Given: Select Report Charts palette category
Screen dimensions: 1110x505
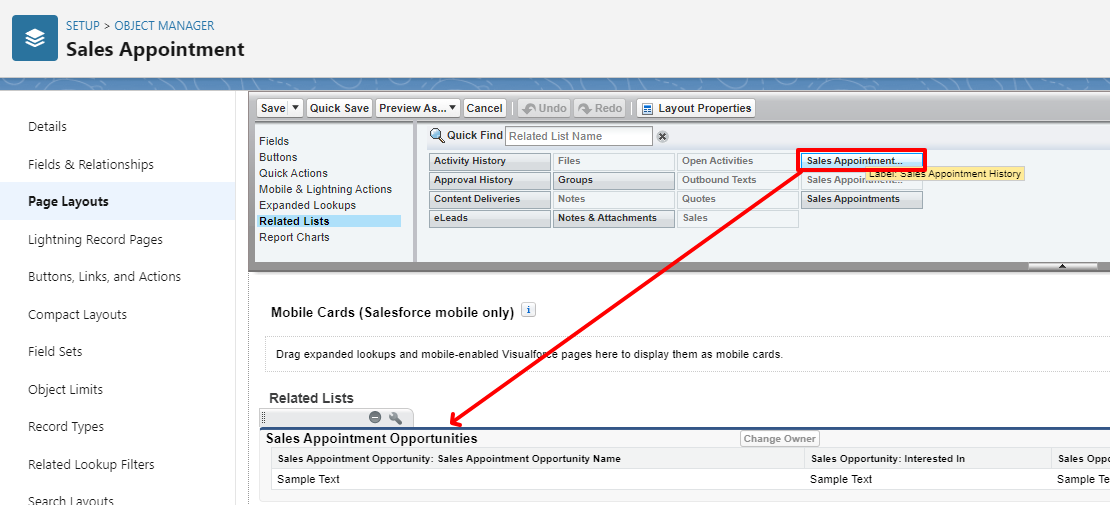Looking at the screenshot, I should [294, 237].
